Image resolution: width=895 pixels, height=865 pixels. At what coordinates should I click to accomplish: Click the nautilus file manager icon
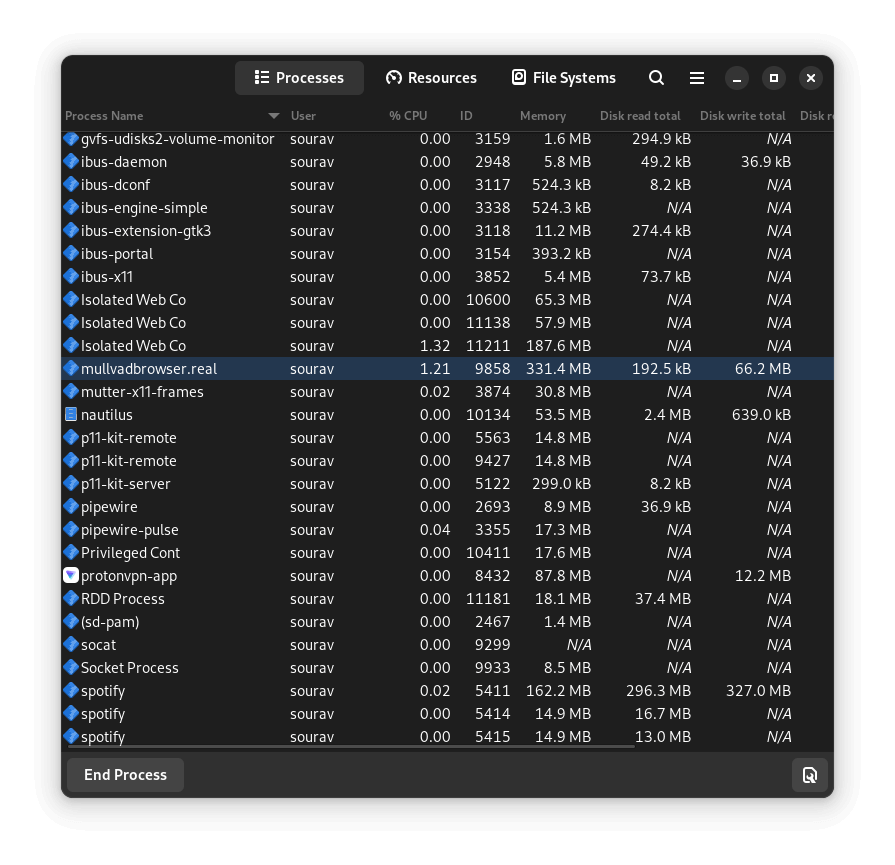coord(71,415)
